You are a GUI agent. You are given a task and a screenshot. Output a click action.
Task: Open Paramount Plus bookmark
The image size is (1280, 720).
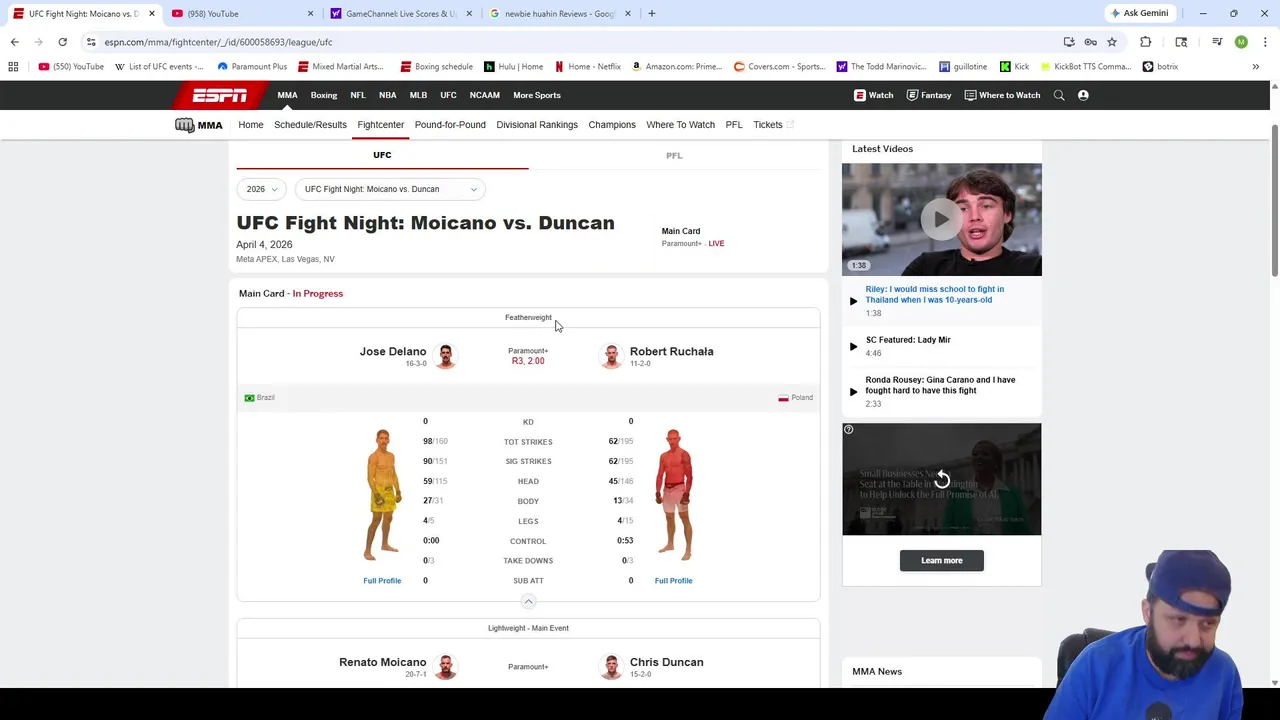point(252,67)
